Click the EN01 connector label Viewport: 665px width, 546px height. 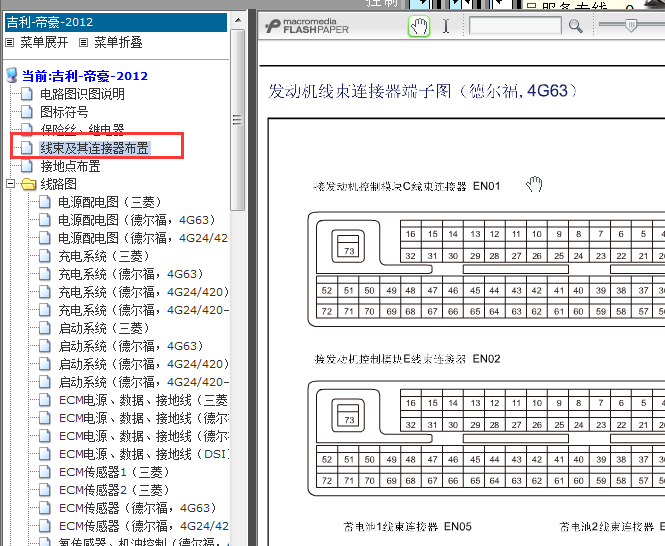pyautogui.click(x=486, y=186)
